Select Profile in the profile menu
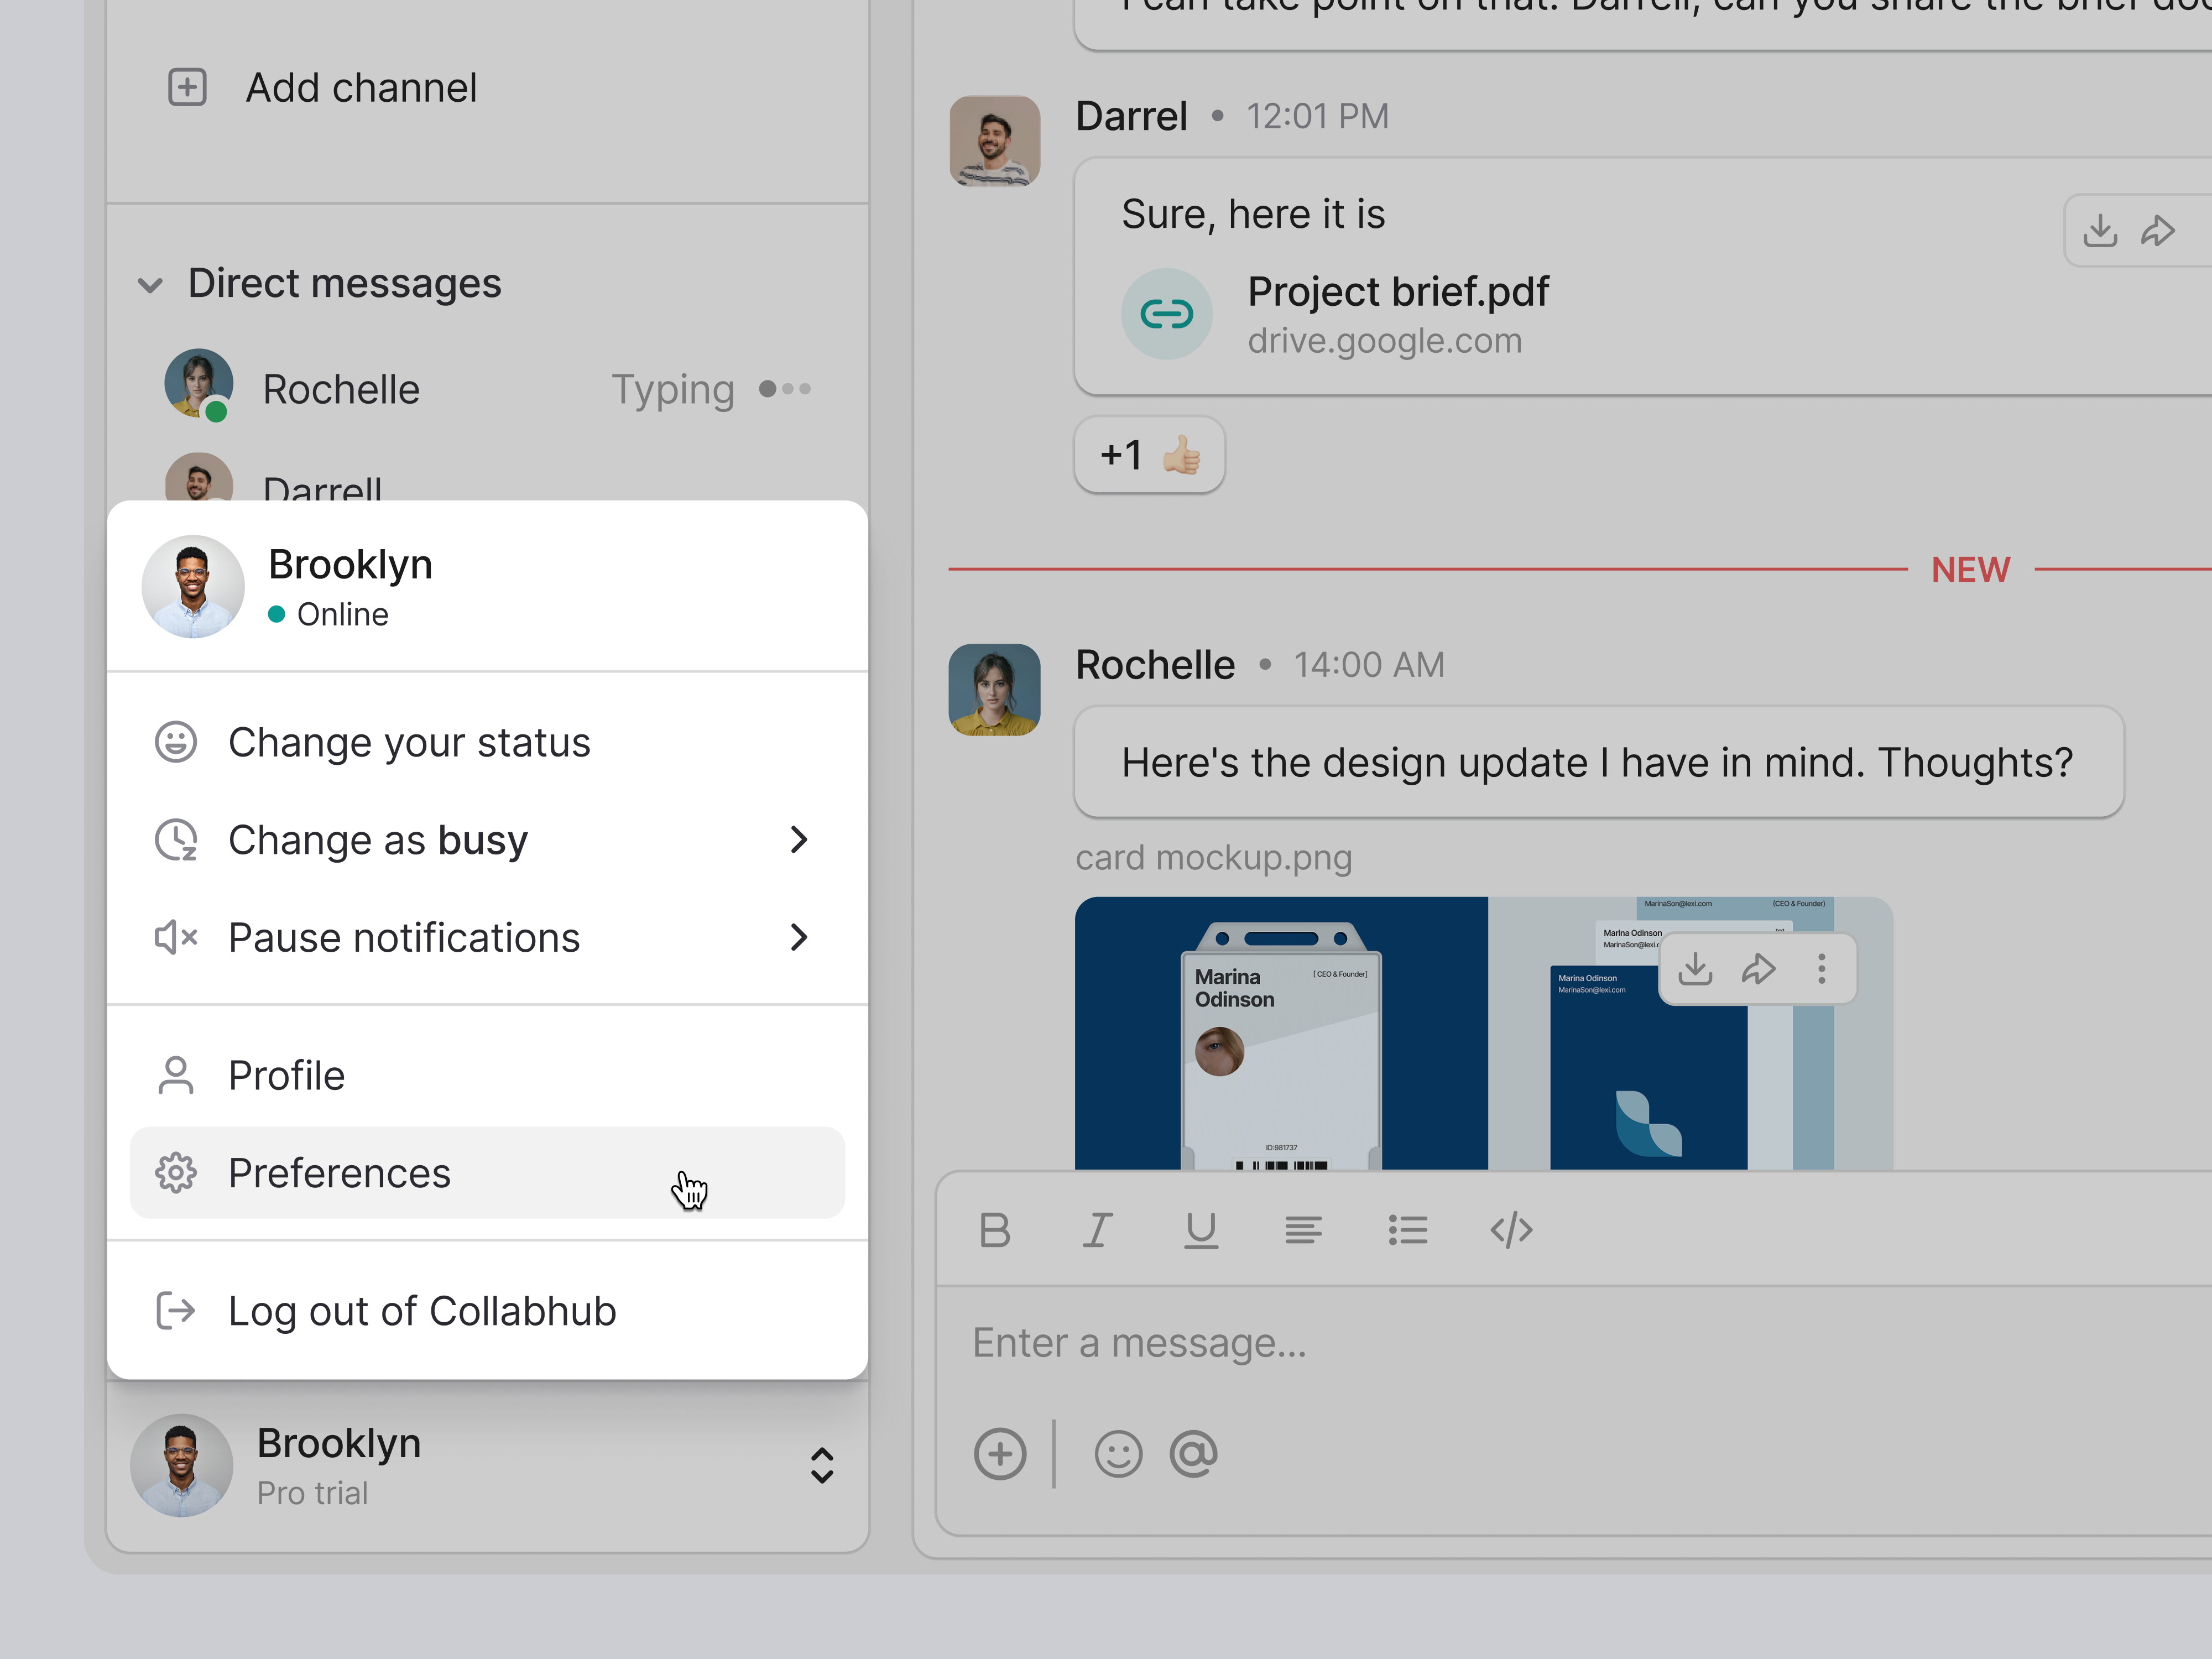The width and height of the screenshot is (2212, 1659). 285,1074
